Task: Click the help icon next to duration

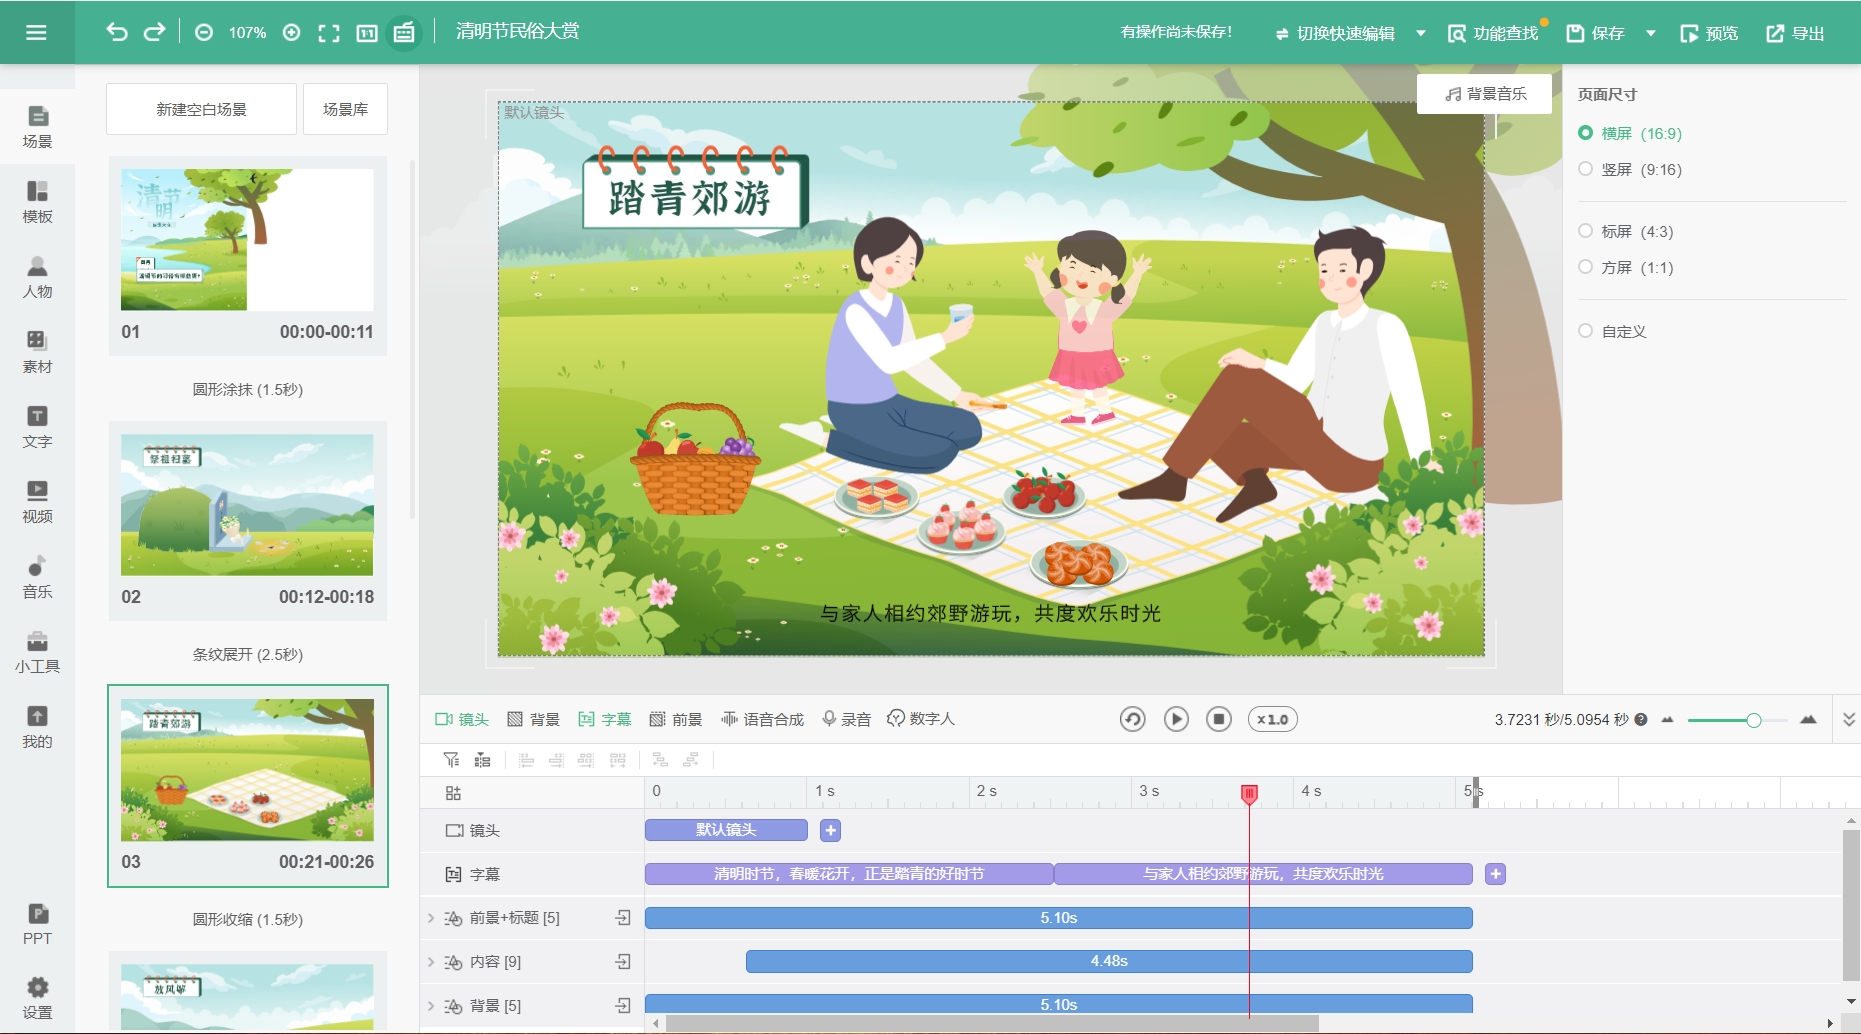Action: pos(1641,719)
